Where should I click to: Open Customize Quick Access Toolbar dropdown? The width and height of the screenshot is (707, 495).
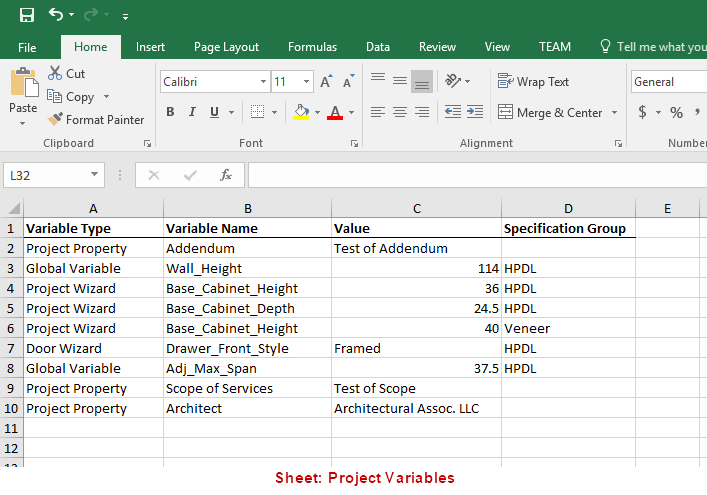pyautogui.click(x=125, y=17)
